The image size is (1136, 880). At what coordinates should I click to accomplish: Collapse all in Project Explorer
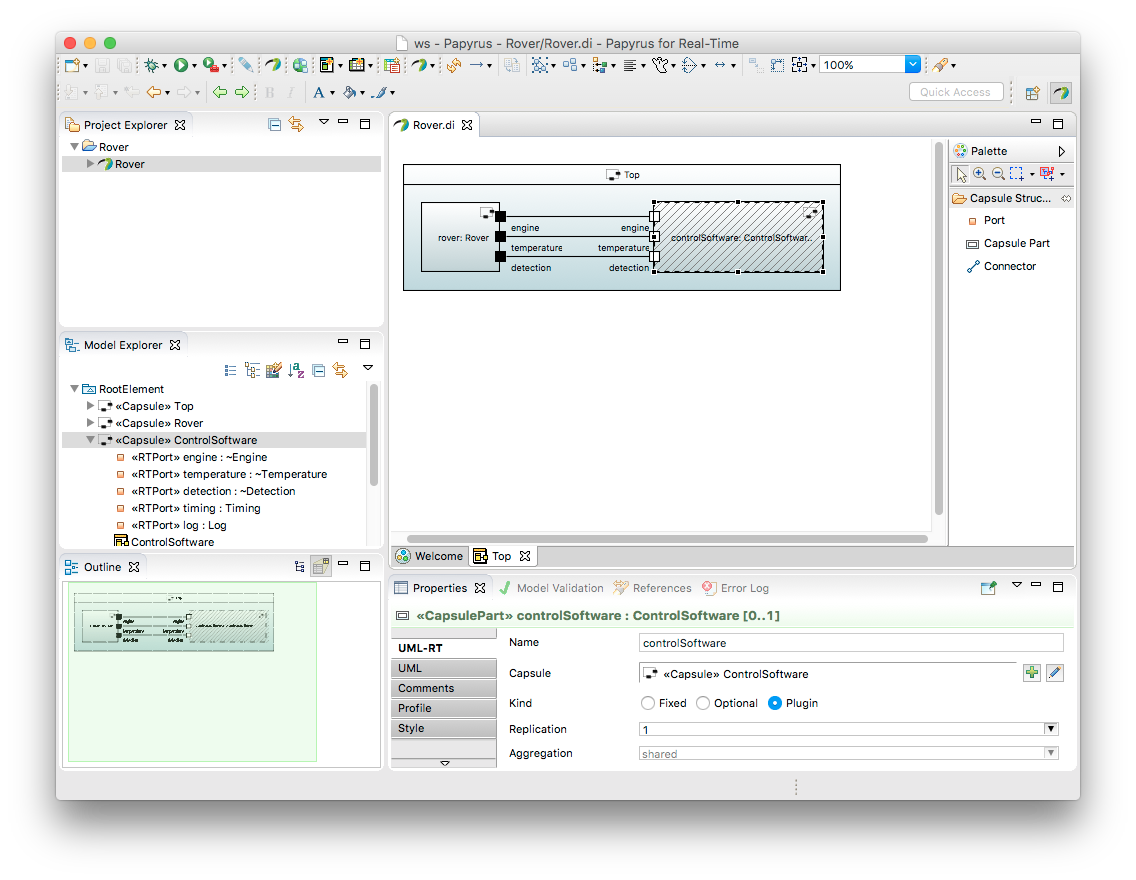275,125
